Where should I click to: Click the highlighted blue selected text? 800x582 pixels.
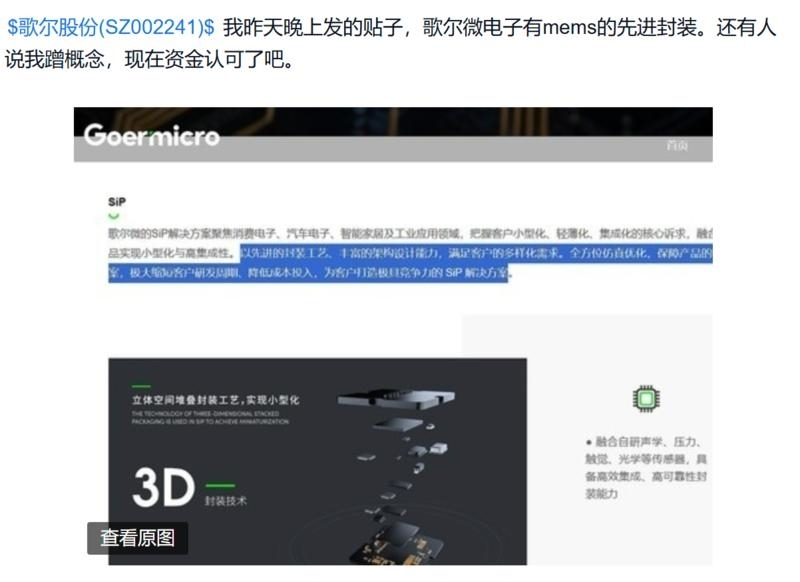[x=410, y=263]
